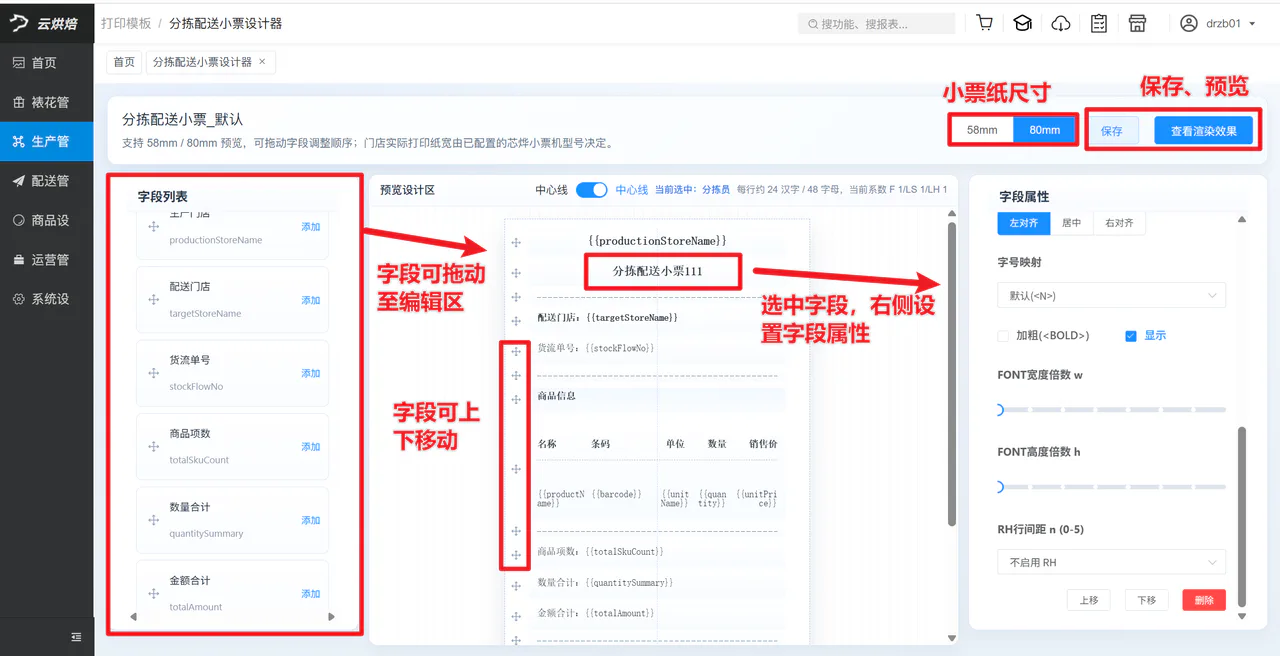Viewport: 1280px width, 656px height.
Task: Collapse the sidebar using the bottom menu-fold icon
Action: [x=76, y=637]
